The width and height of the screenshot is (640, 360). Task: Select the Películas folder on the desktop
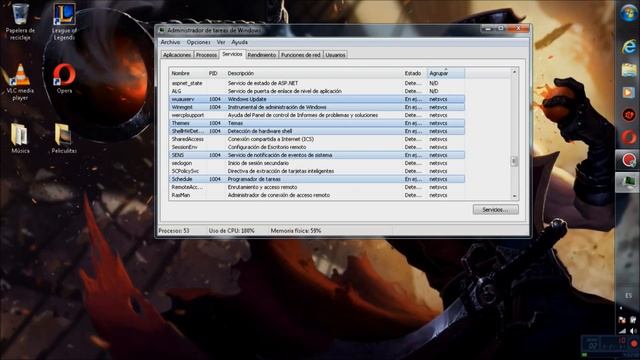[x=64, y=138]
